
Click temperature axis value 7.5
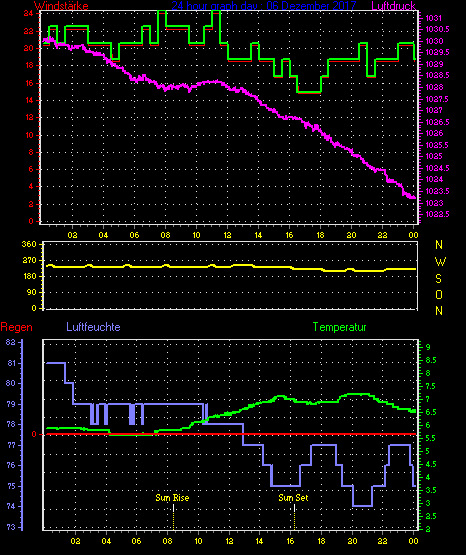(431, 386)
